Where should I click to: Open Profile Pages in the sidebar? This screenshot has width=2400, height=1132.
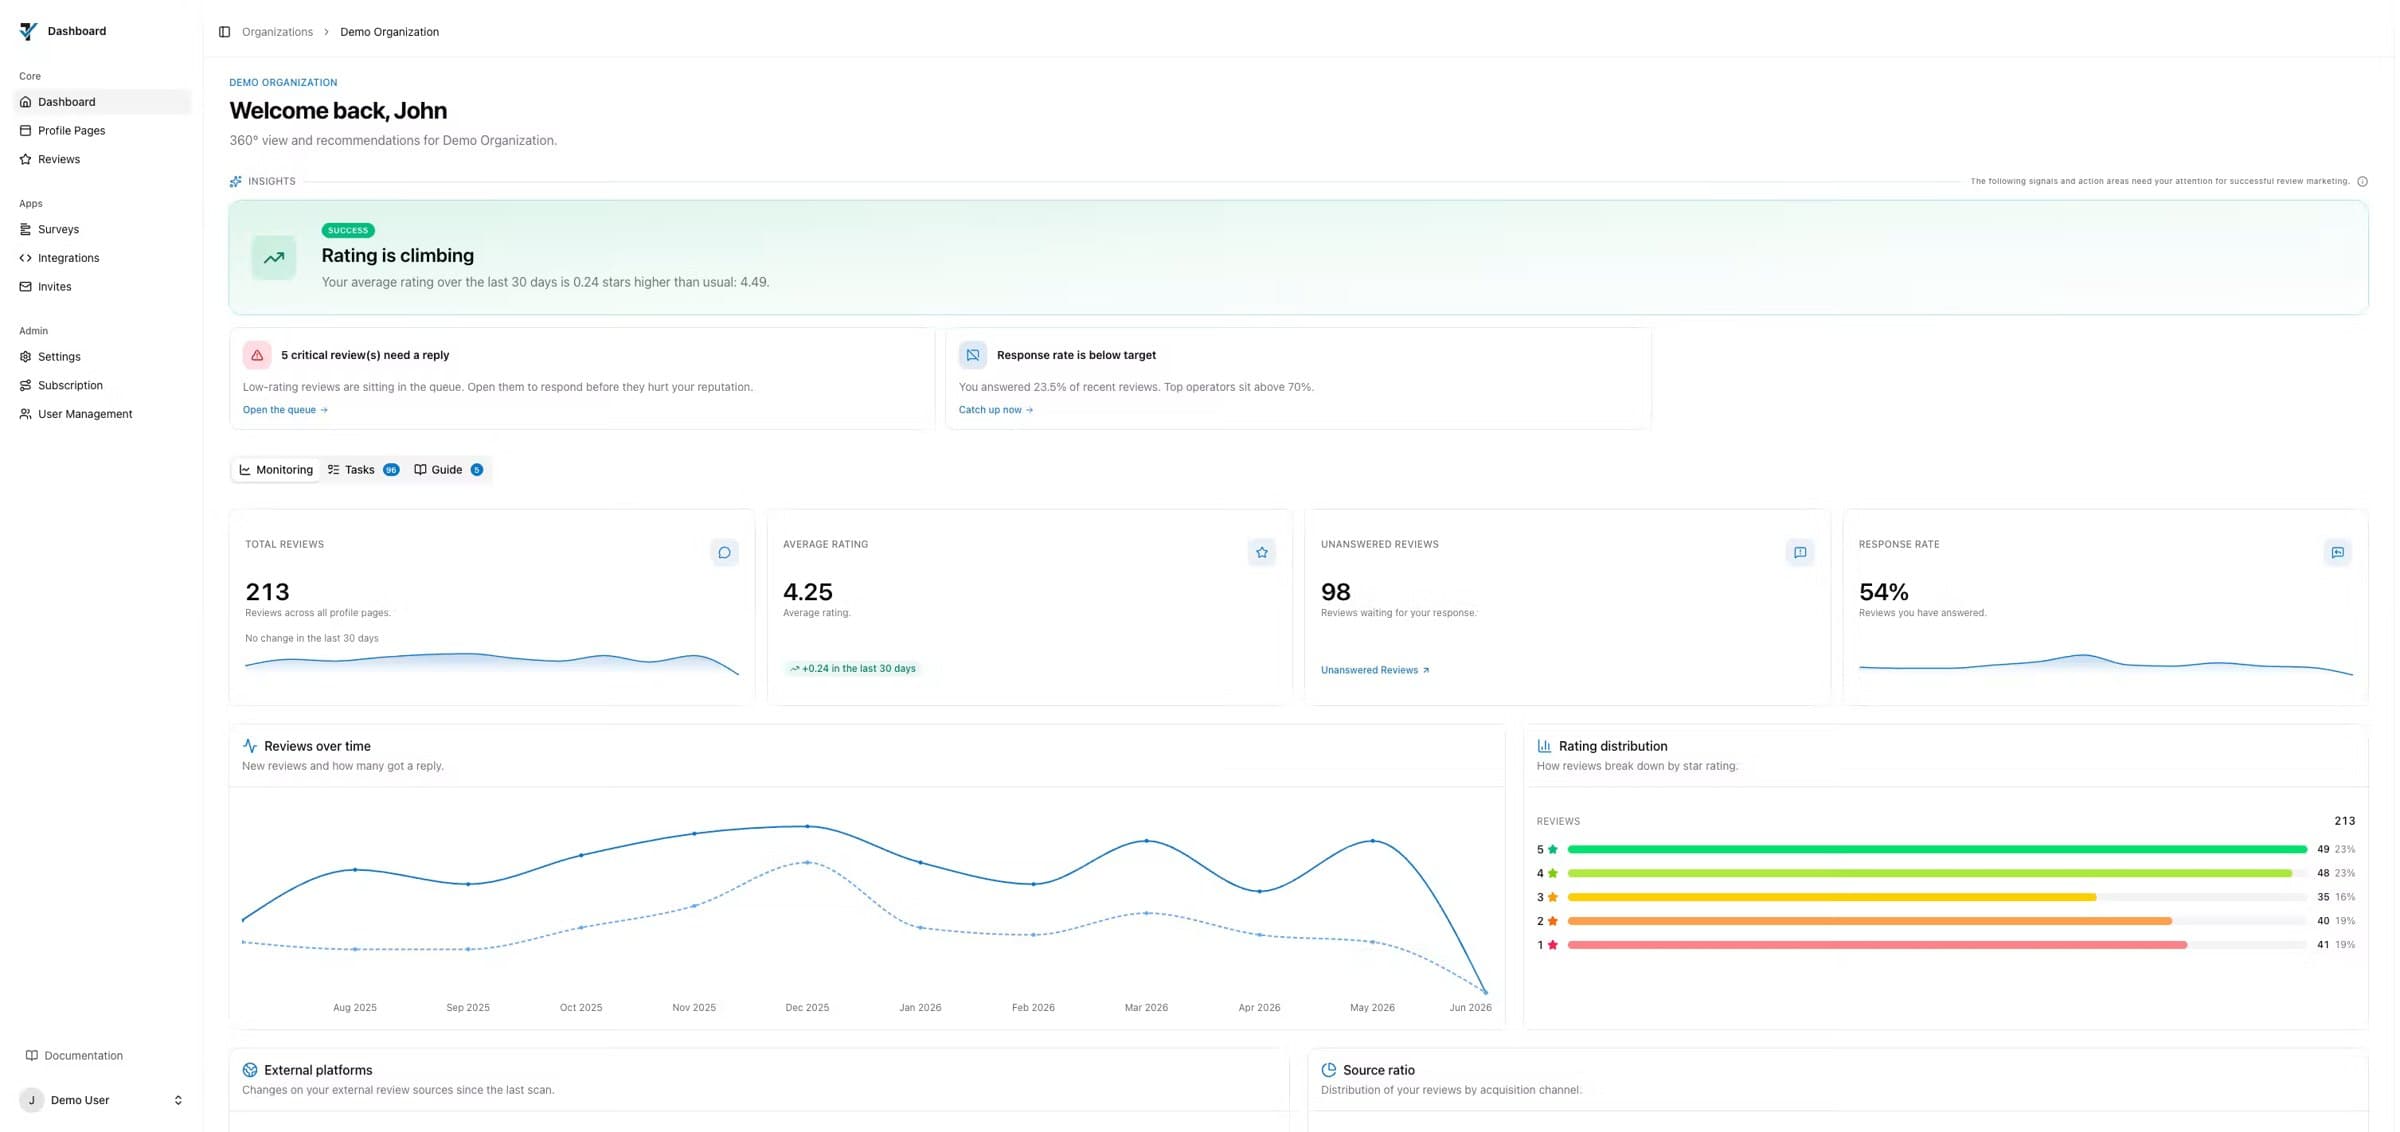click(102, 131)
